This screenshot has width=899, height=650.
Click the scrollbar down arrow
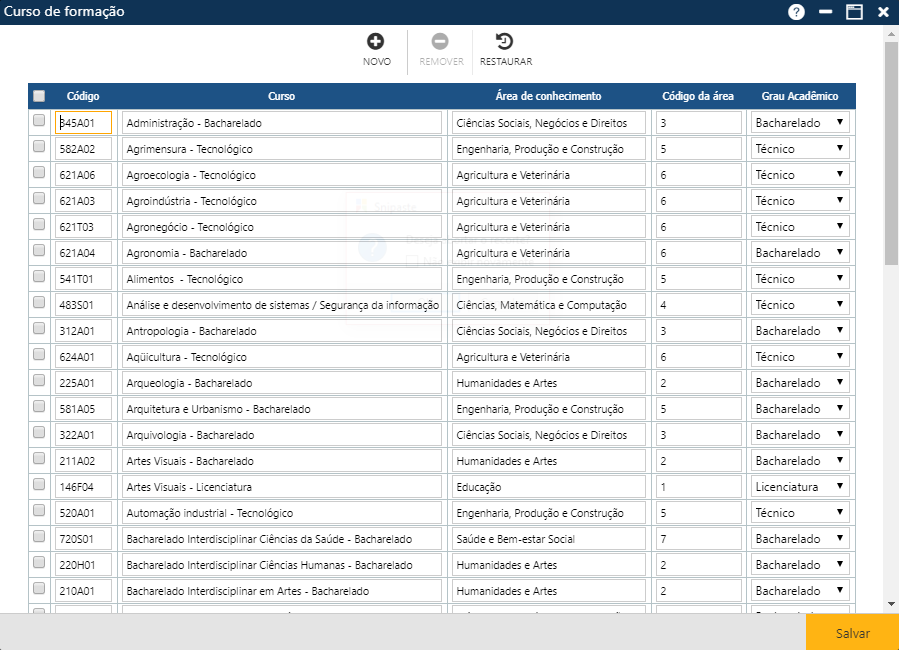click(x=891, y=604)
